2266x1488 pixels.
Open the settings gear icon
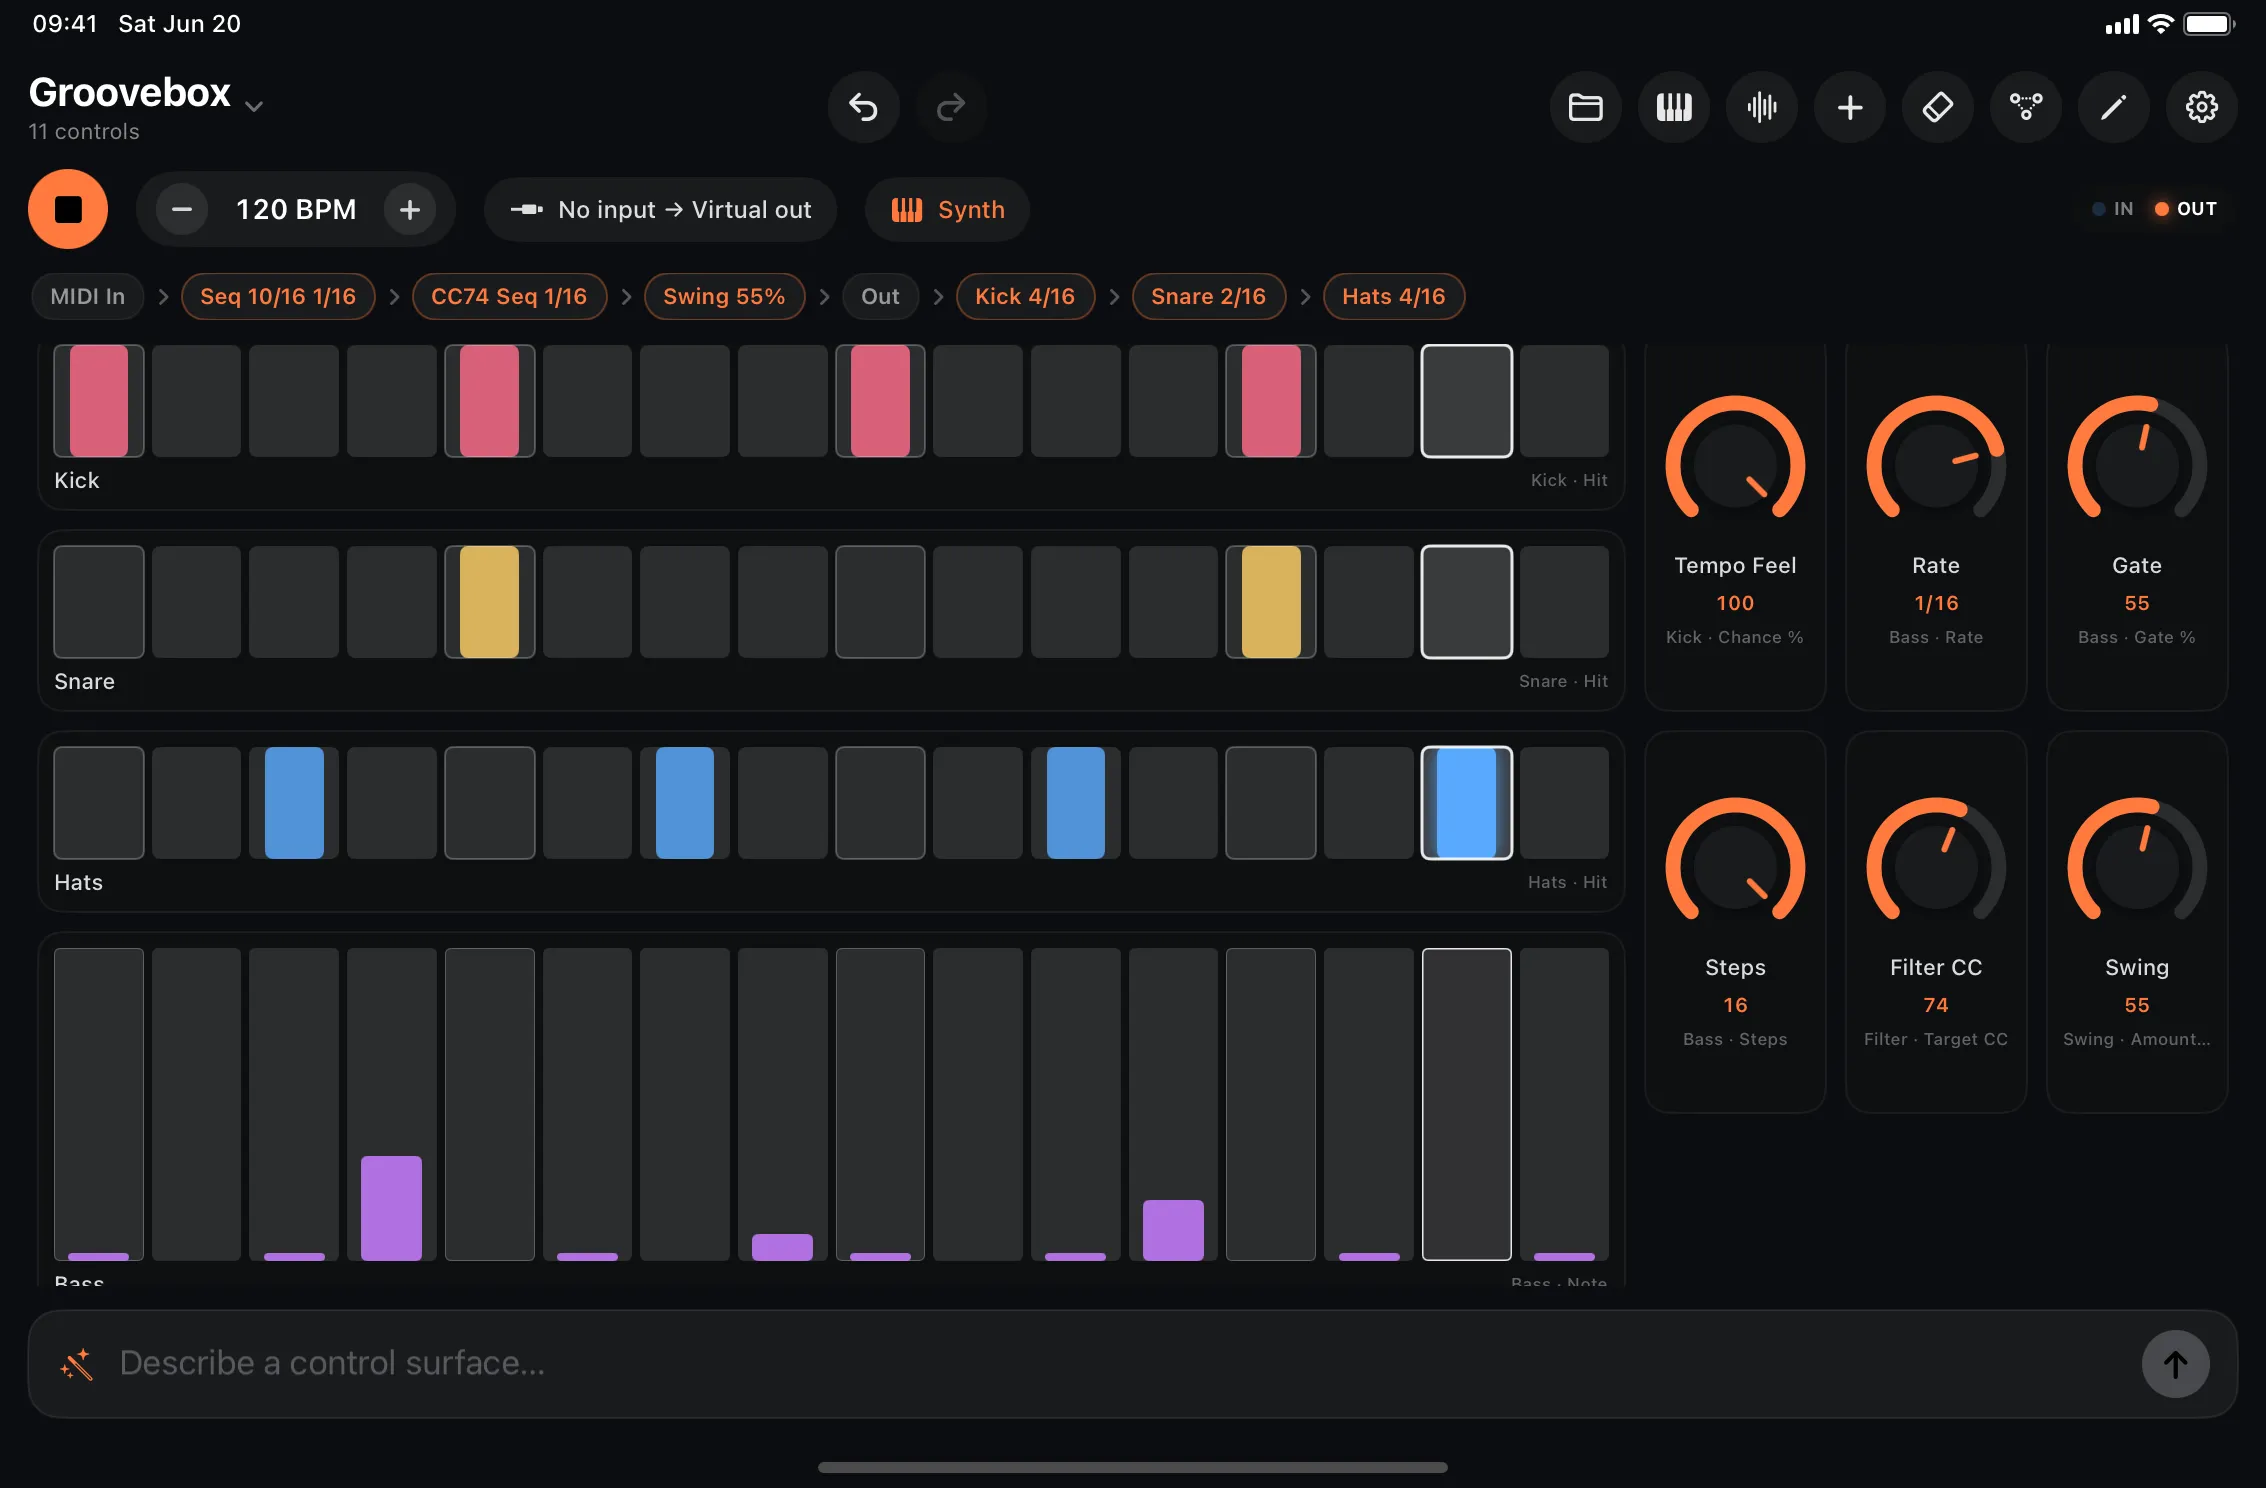point(2201,107)
